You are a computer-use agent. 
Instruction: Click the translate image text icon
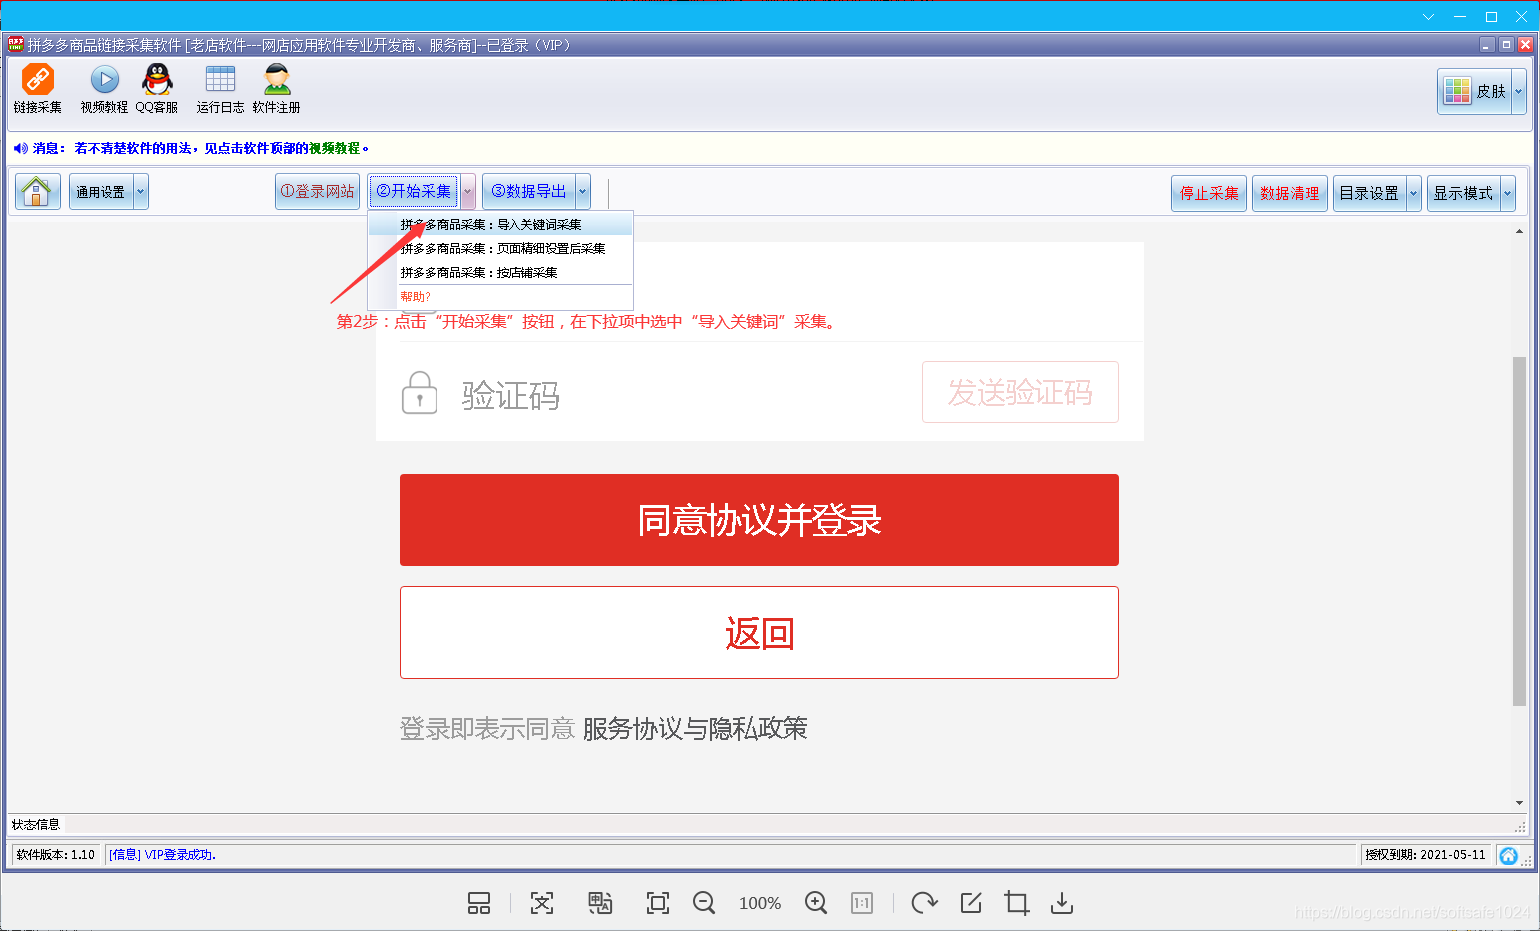pos(600,903)
